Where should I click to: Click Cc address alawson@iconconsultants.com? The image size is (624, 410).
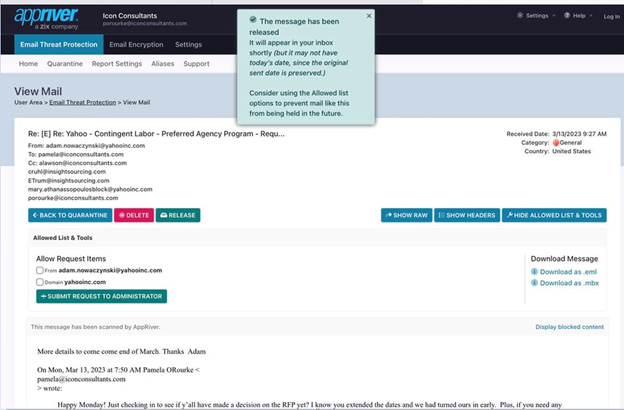[83, 163]
